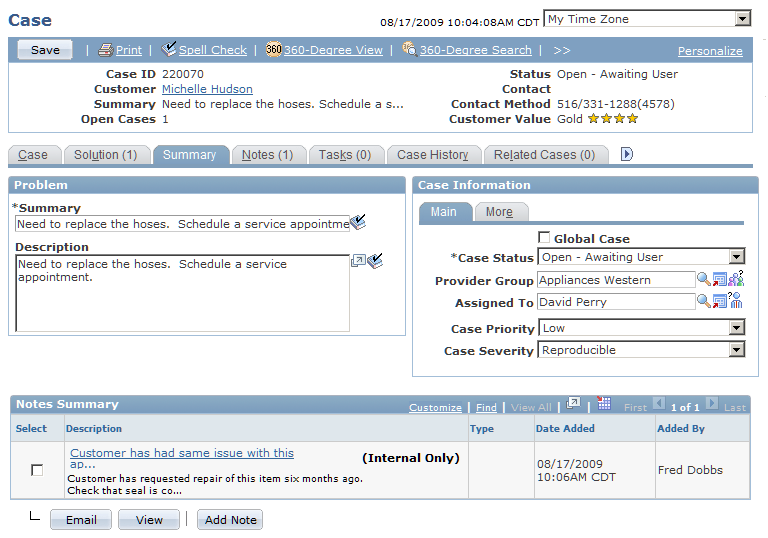Select the Main tab in Case Information

tap(444, 212)
